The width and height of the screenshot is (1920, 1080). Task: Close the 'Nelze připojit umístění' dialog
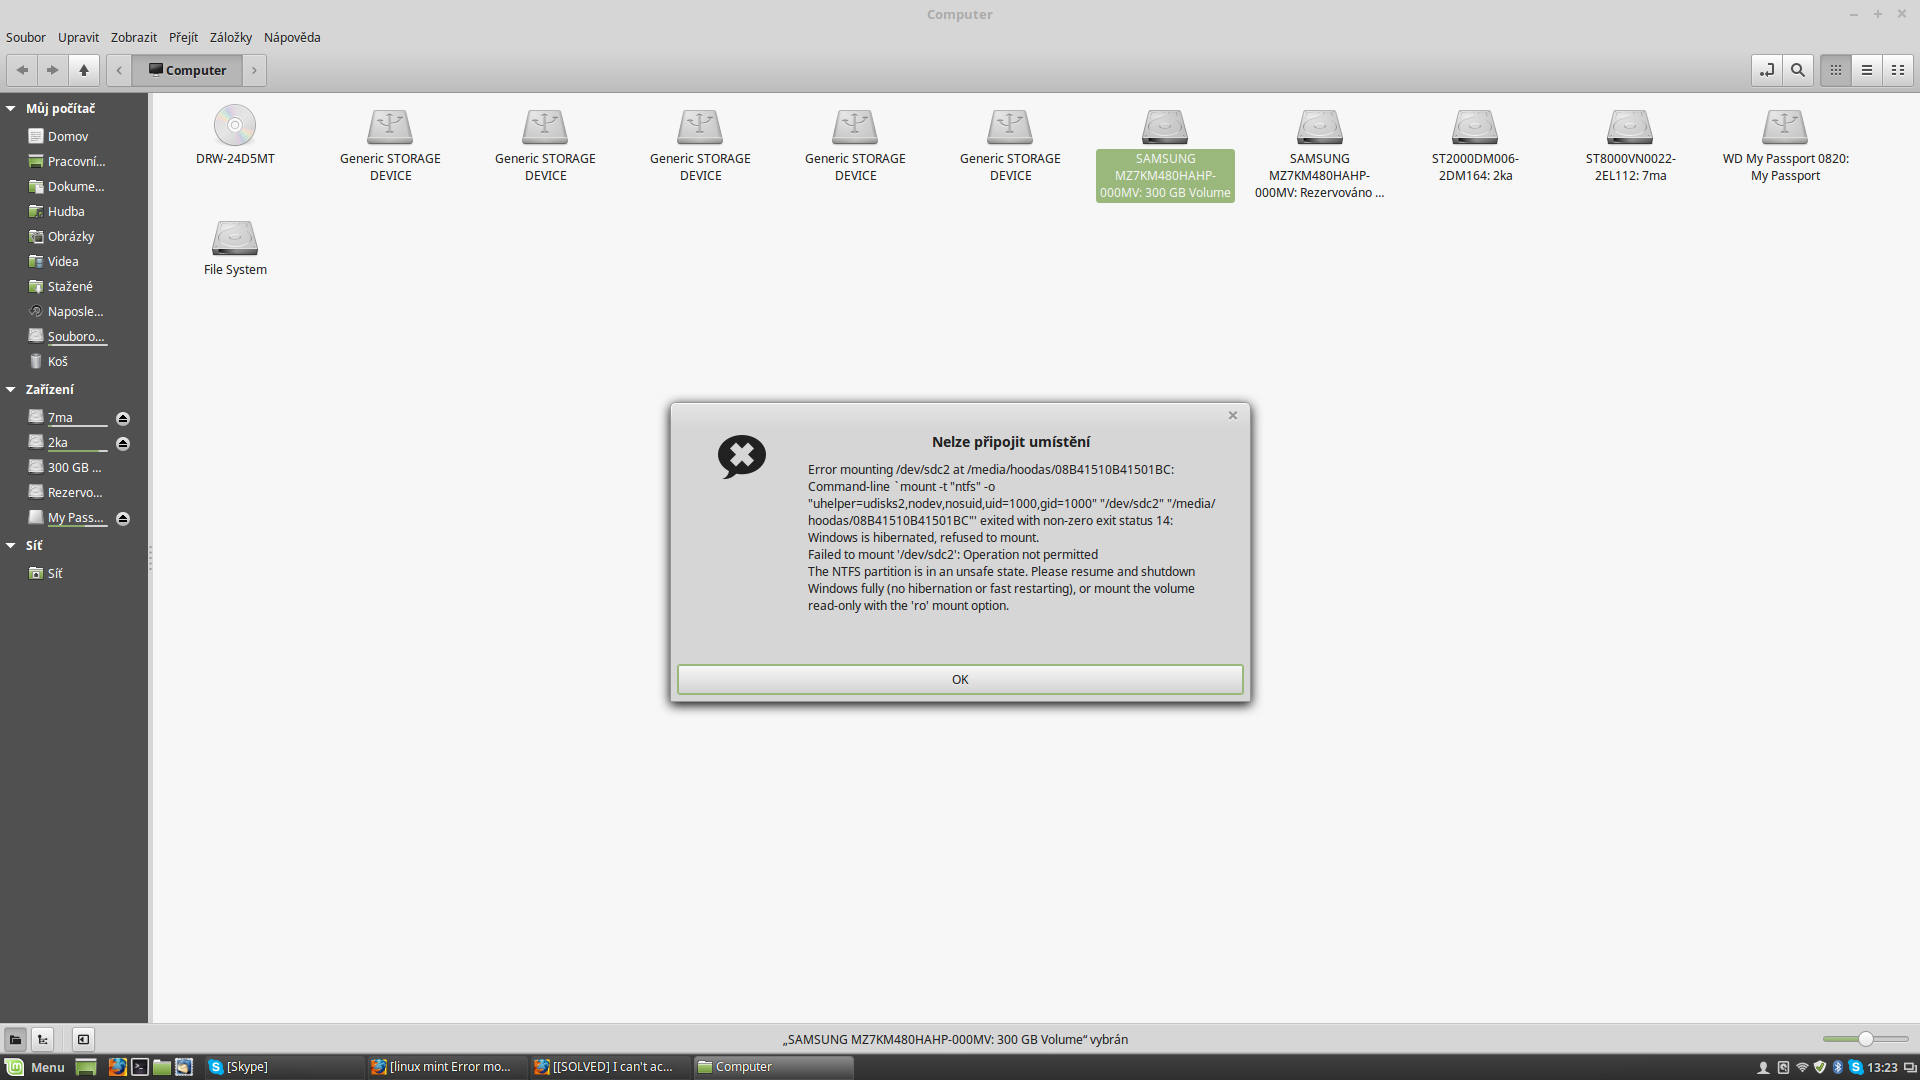pyautogui.click(x=1233, y=415)
